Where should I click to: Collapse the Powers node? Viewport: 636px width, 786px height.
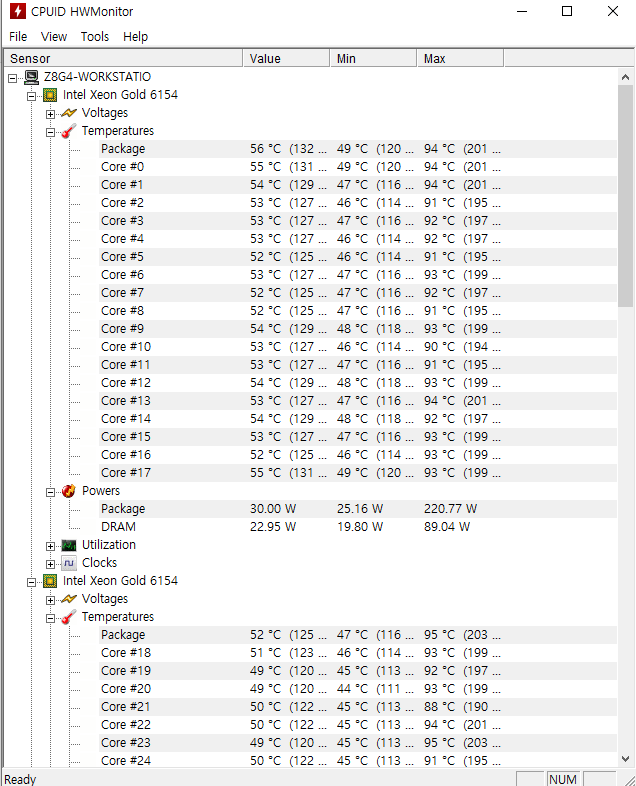pos(50,492)
